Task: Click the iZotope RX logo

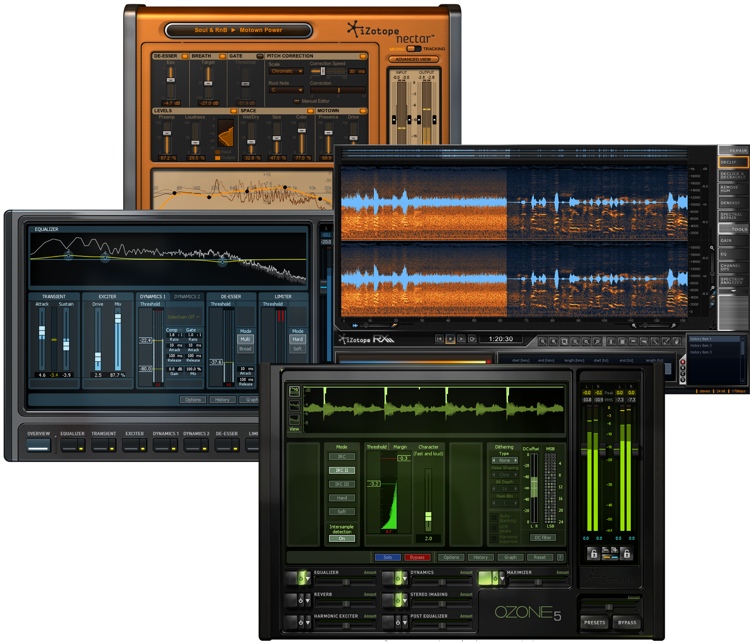Action: (x=366, y=340)
